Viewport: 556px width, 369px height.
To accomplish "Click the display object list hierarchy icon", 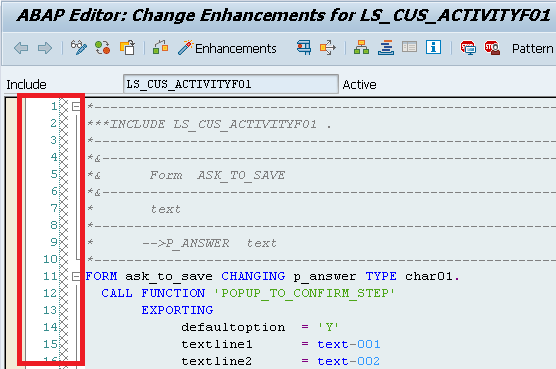I will point(361,47).
